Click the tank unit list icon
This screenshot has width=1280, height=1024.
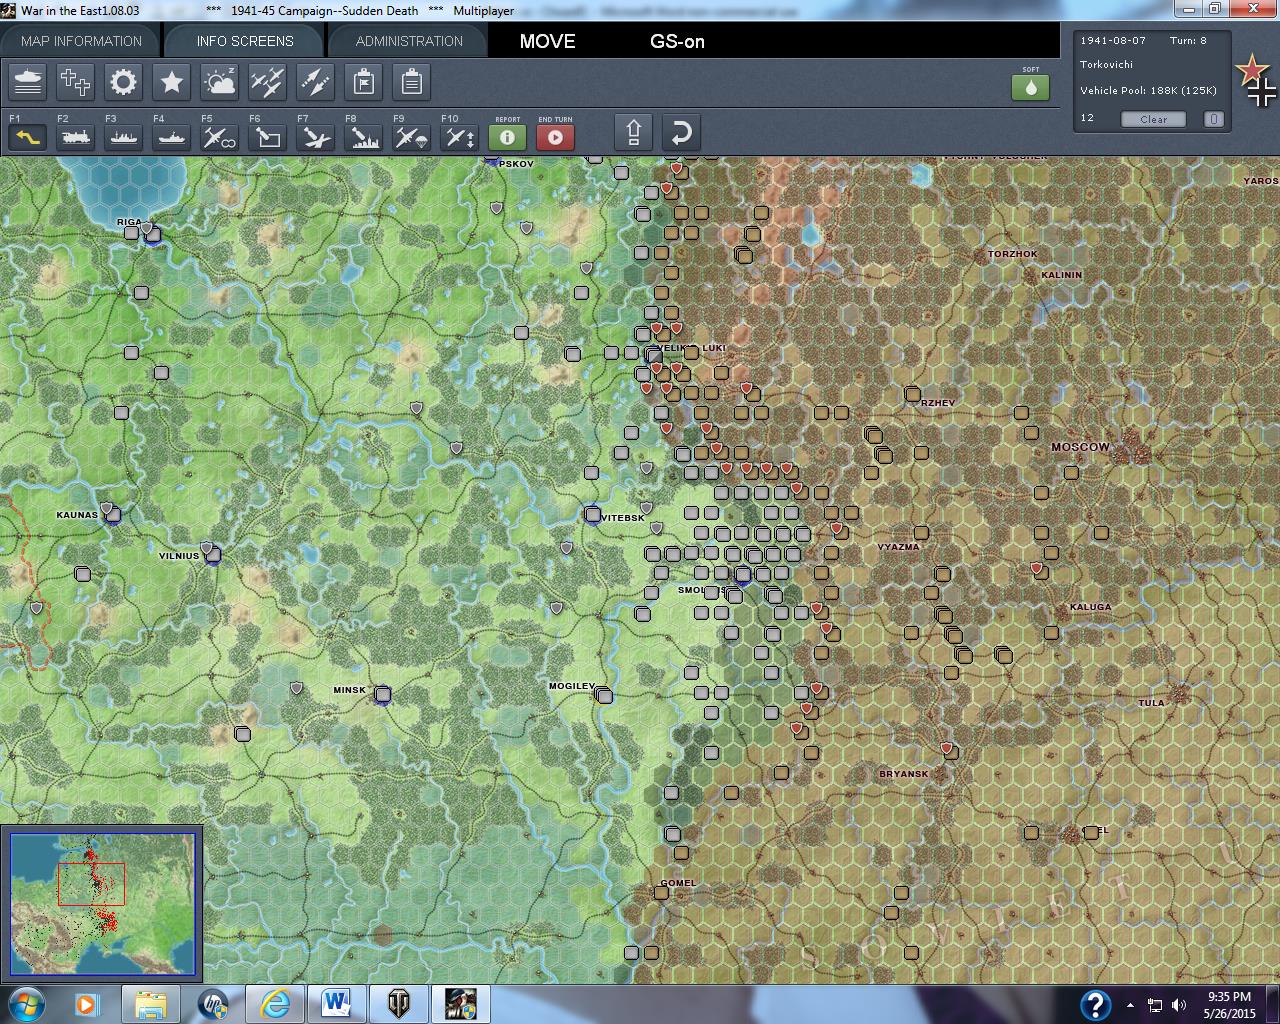pyautogui.click(x=28, y=82)
